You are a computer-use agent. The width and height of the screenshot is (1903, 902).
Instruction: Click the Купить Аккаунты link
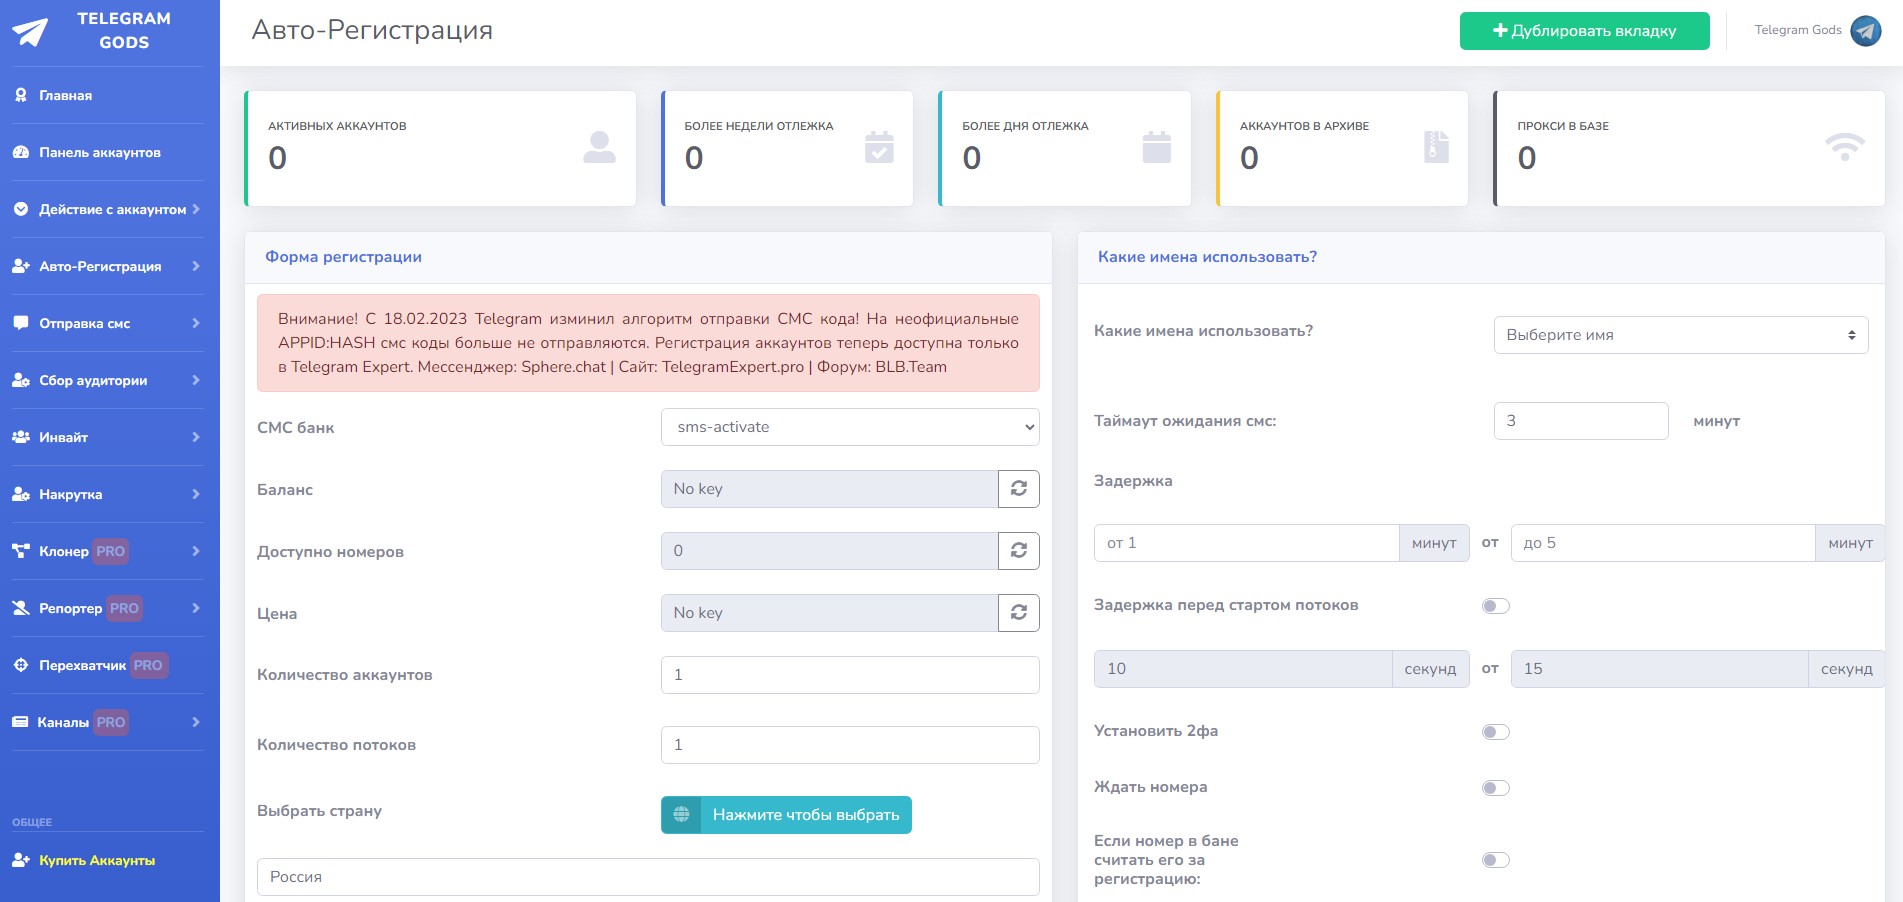pos(96,861)
